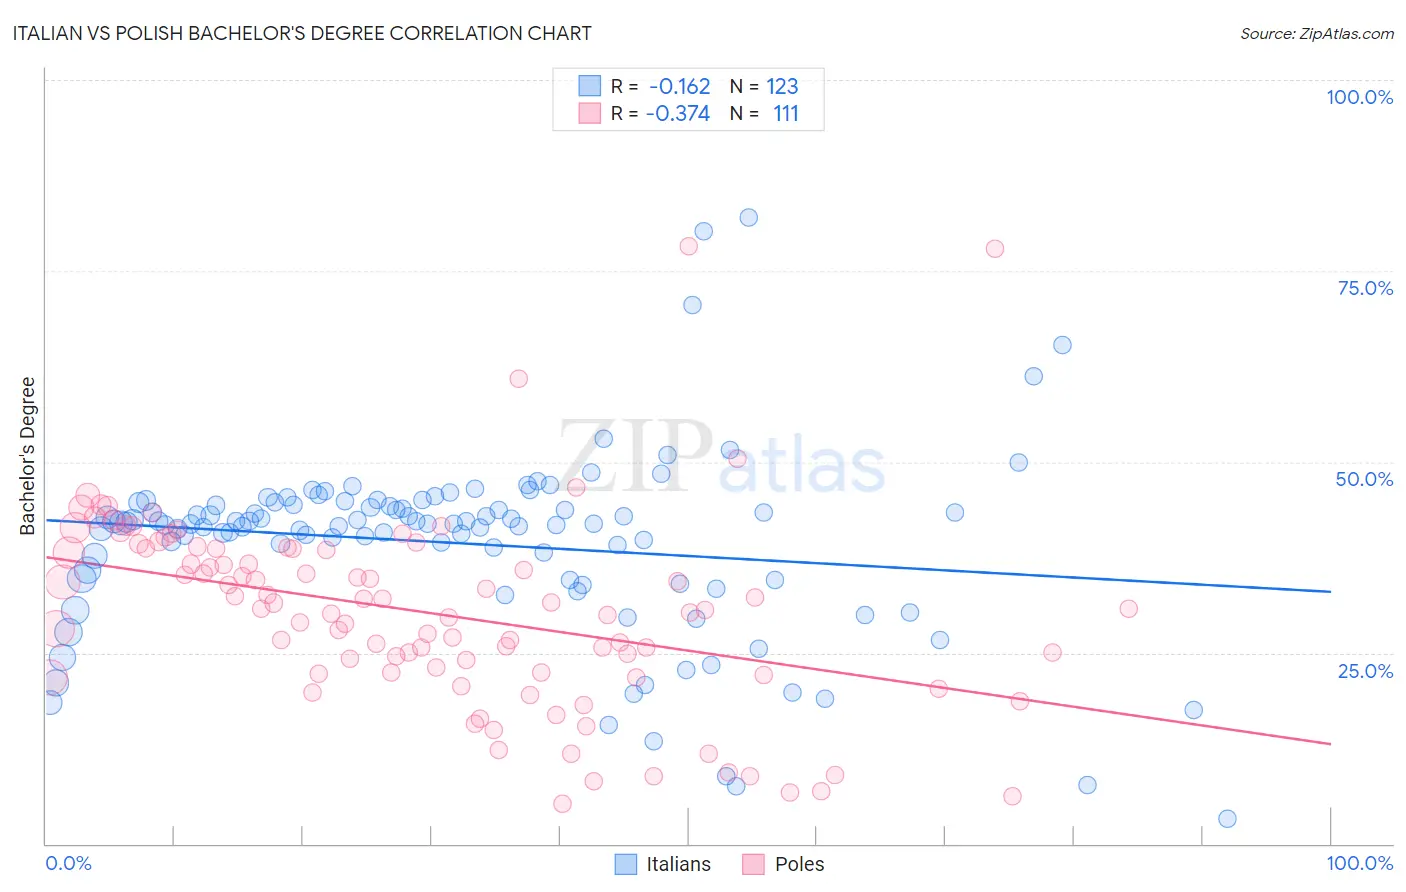Click the lowest blue point at far right

pos(1227,819)
